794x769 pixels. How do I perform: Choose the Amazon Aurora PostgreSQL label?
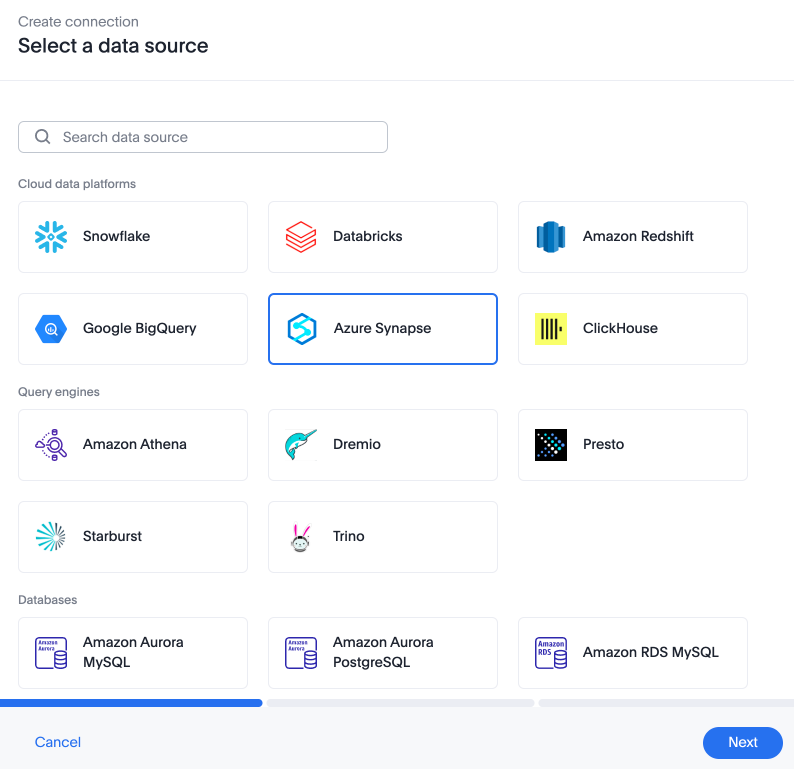[x=383, y=652]
